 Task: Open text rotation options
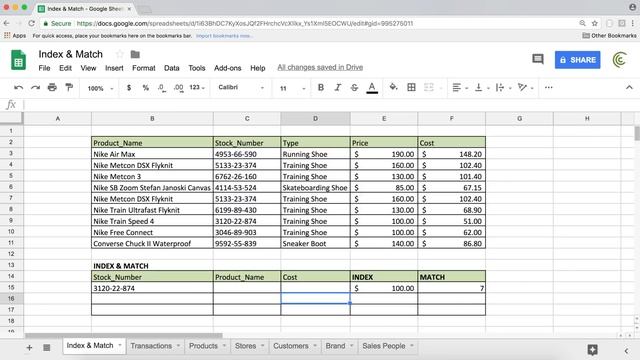(x=525, y=87)
